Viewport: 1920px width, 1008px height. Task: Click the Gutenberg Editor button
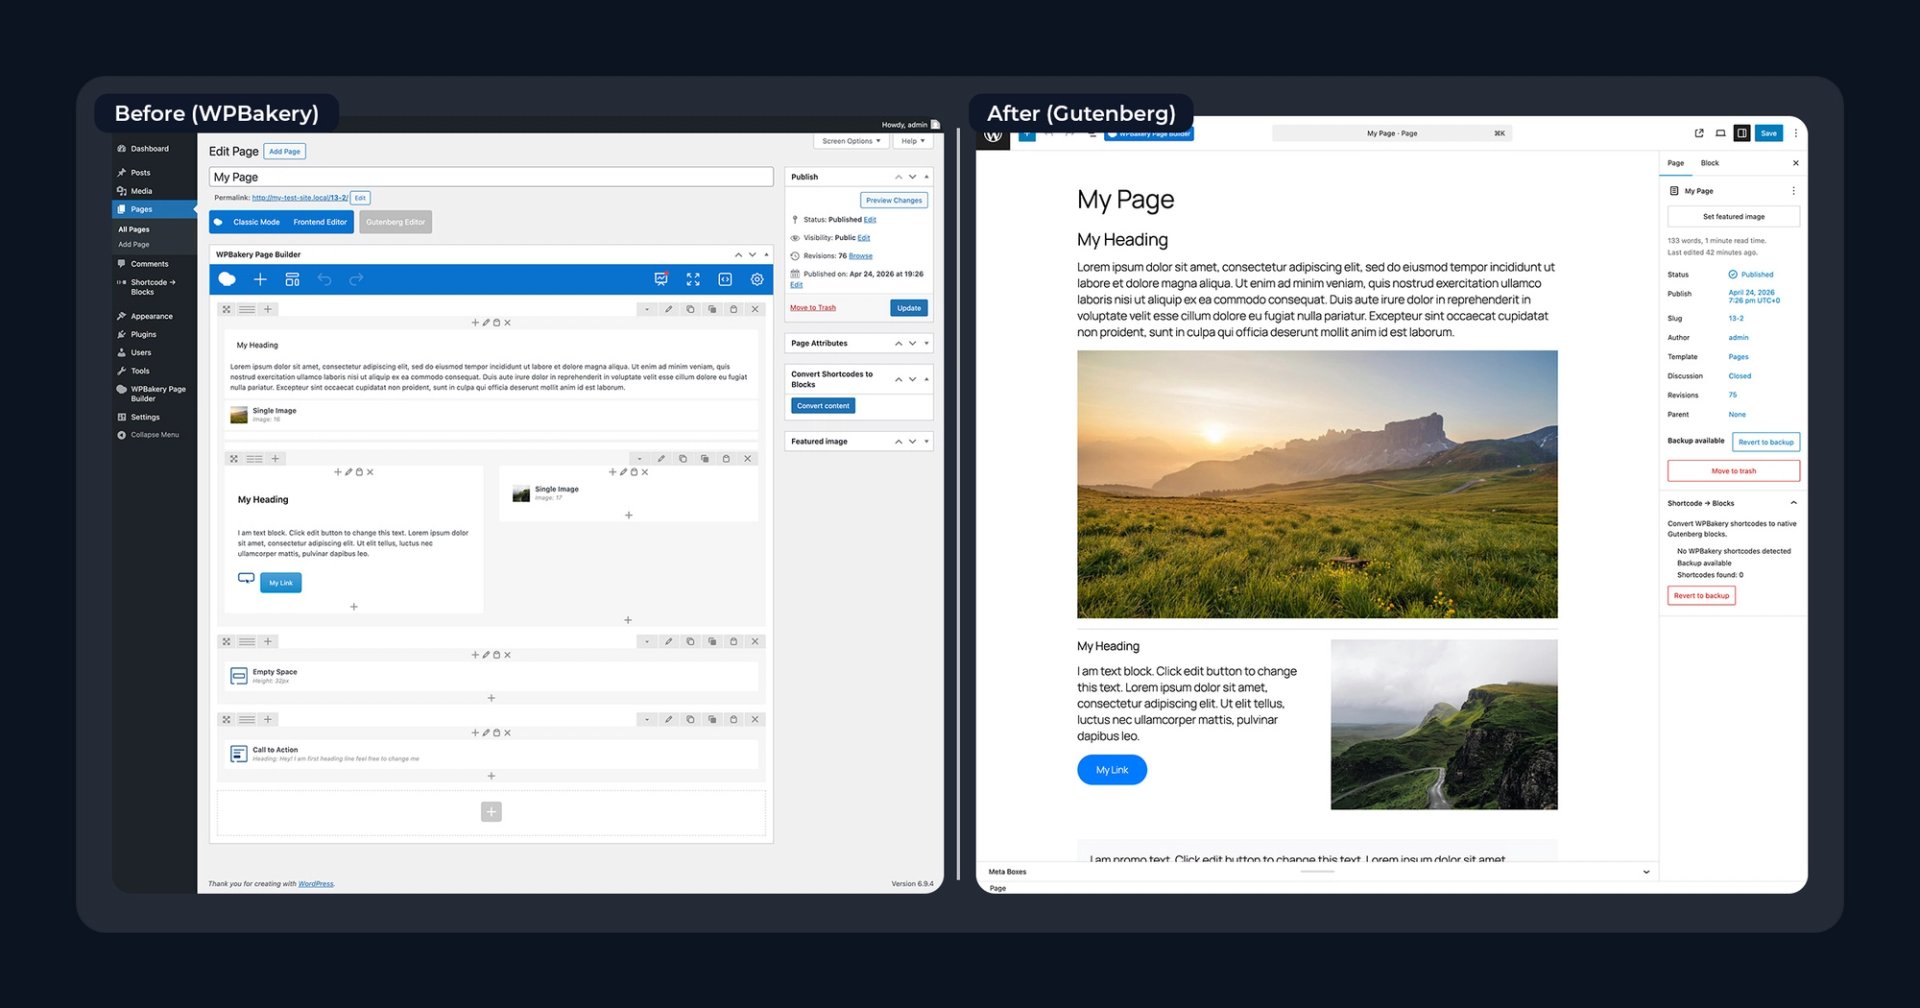pos(395,222)
